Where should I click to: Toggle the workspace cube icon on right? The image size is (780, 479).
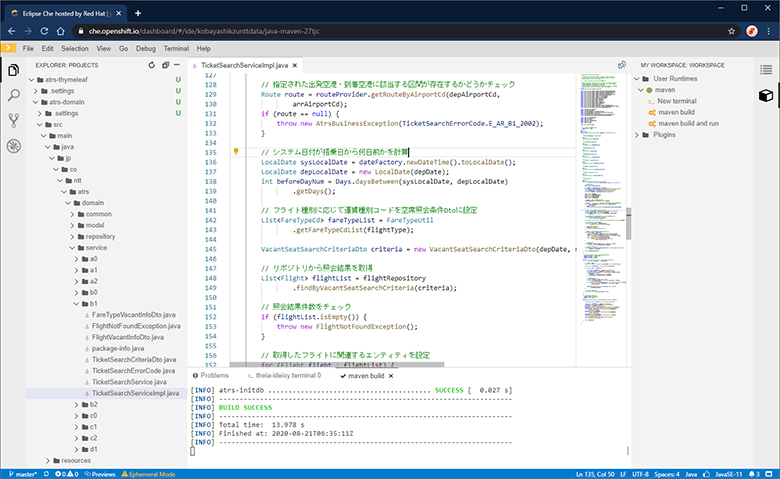766,95
